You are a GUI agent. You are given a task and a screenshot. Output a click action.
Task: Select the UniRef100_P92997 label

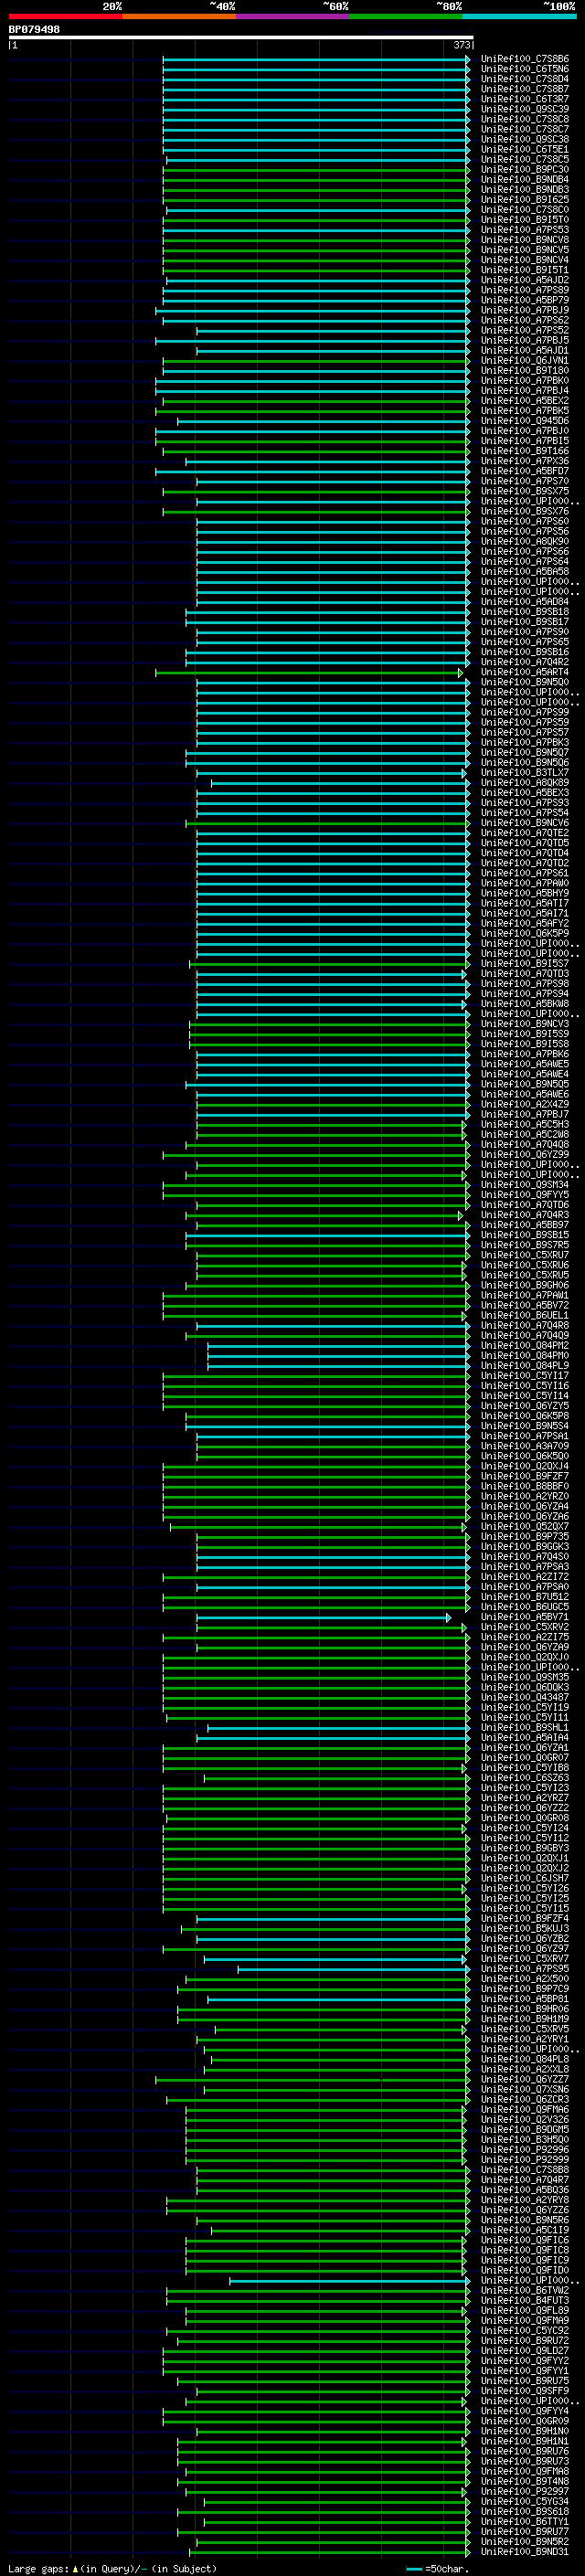[x=525, y=2492]
